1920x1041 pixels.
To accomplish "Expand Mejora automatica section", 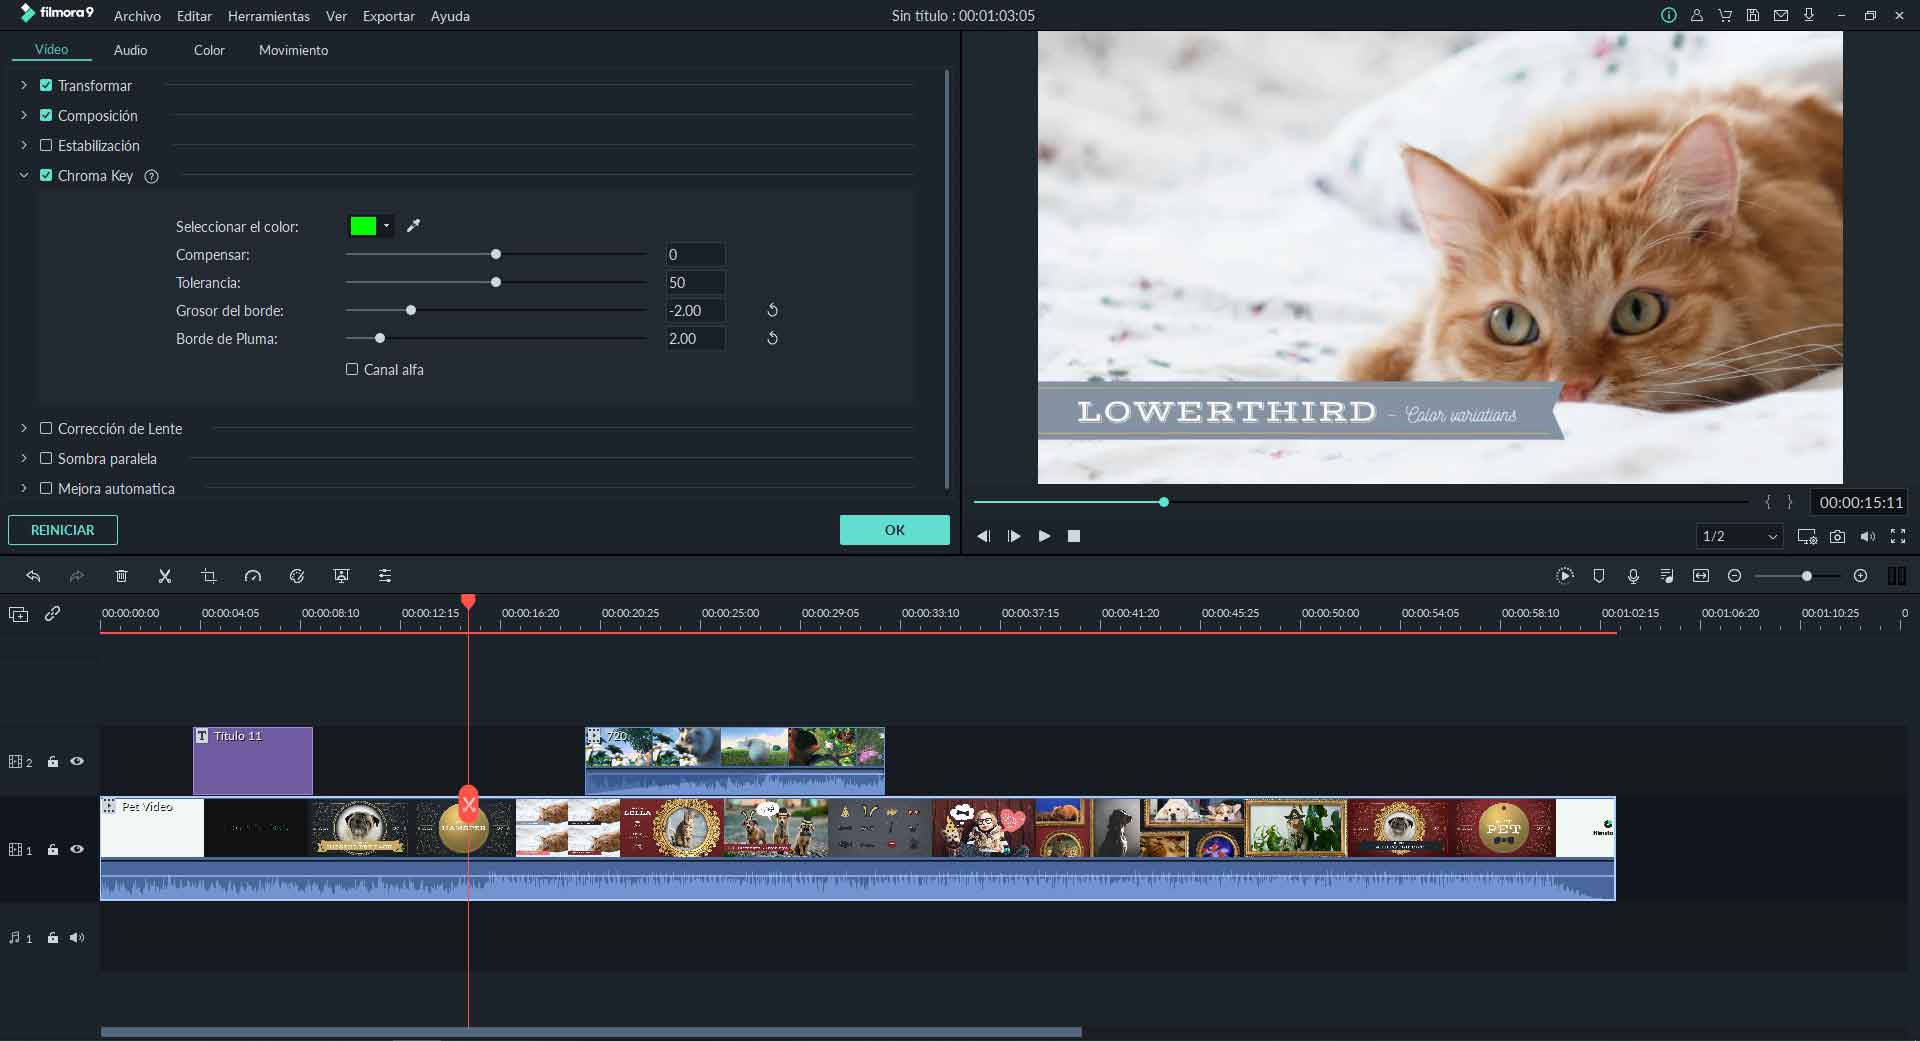I will click(x=24, y=489).
